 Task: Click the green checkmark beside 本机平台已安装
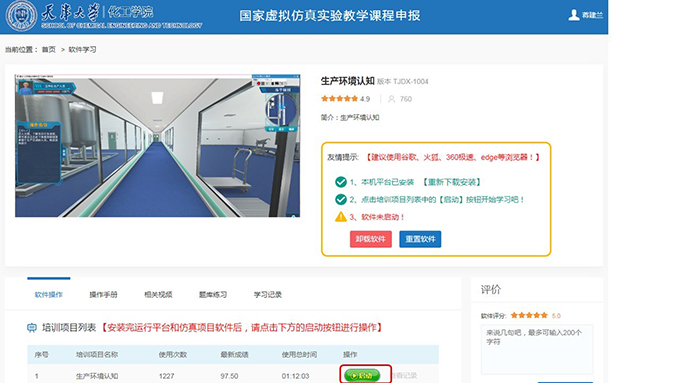coord(341,182)
